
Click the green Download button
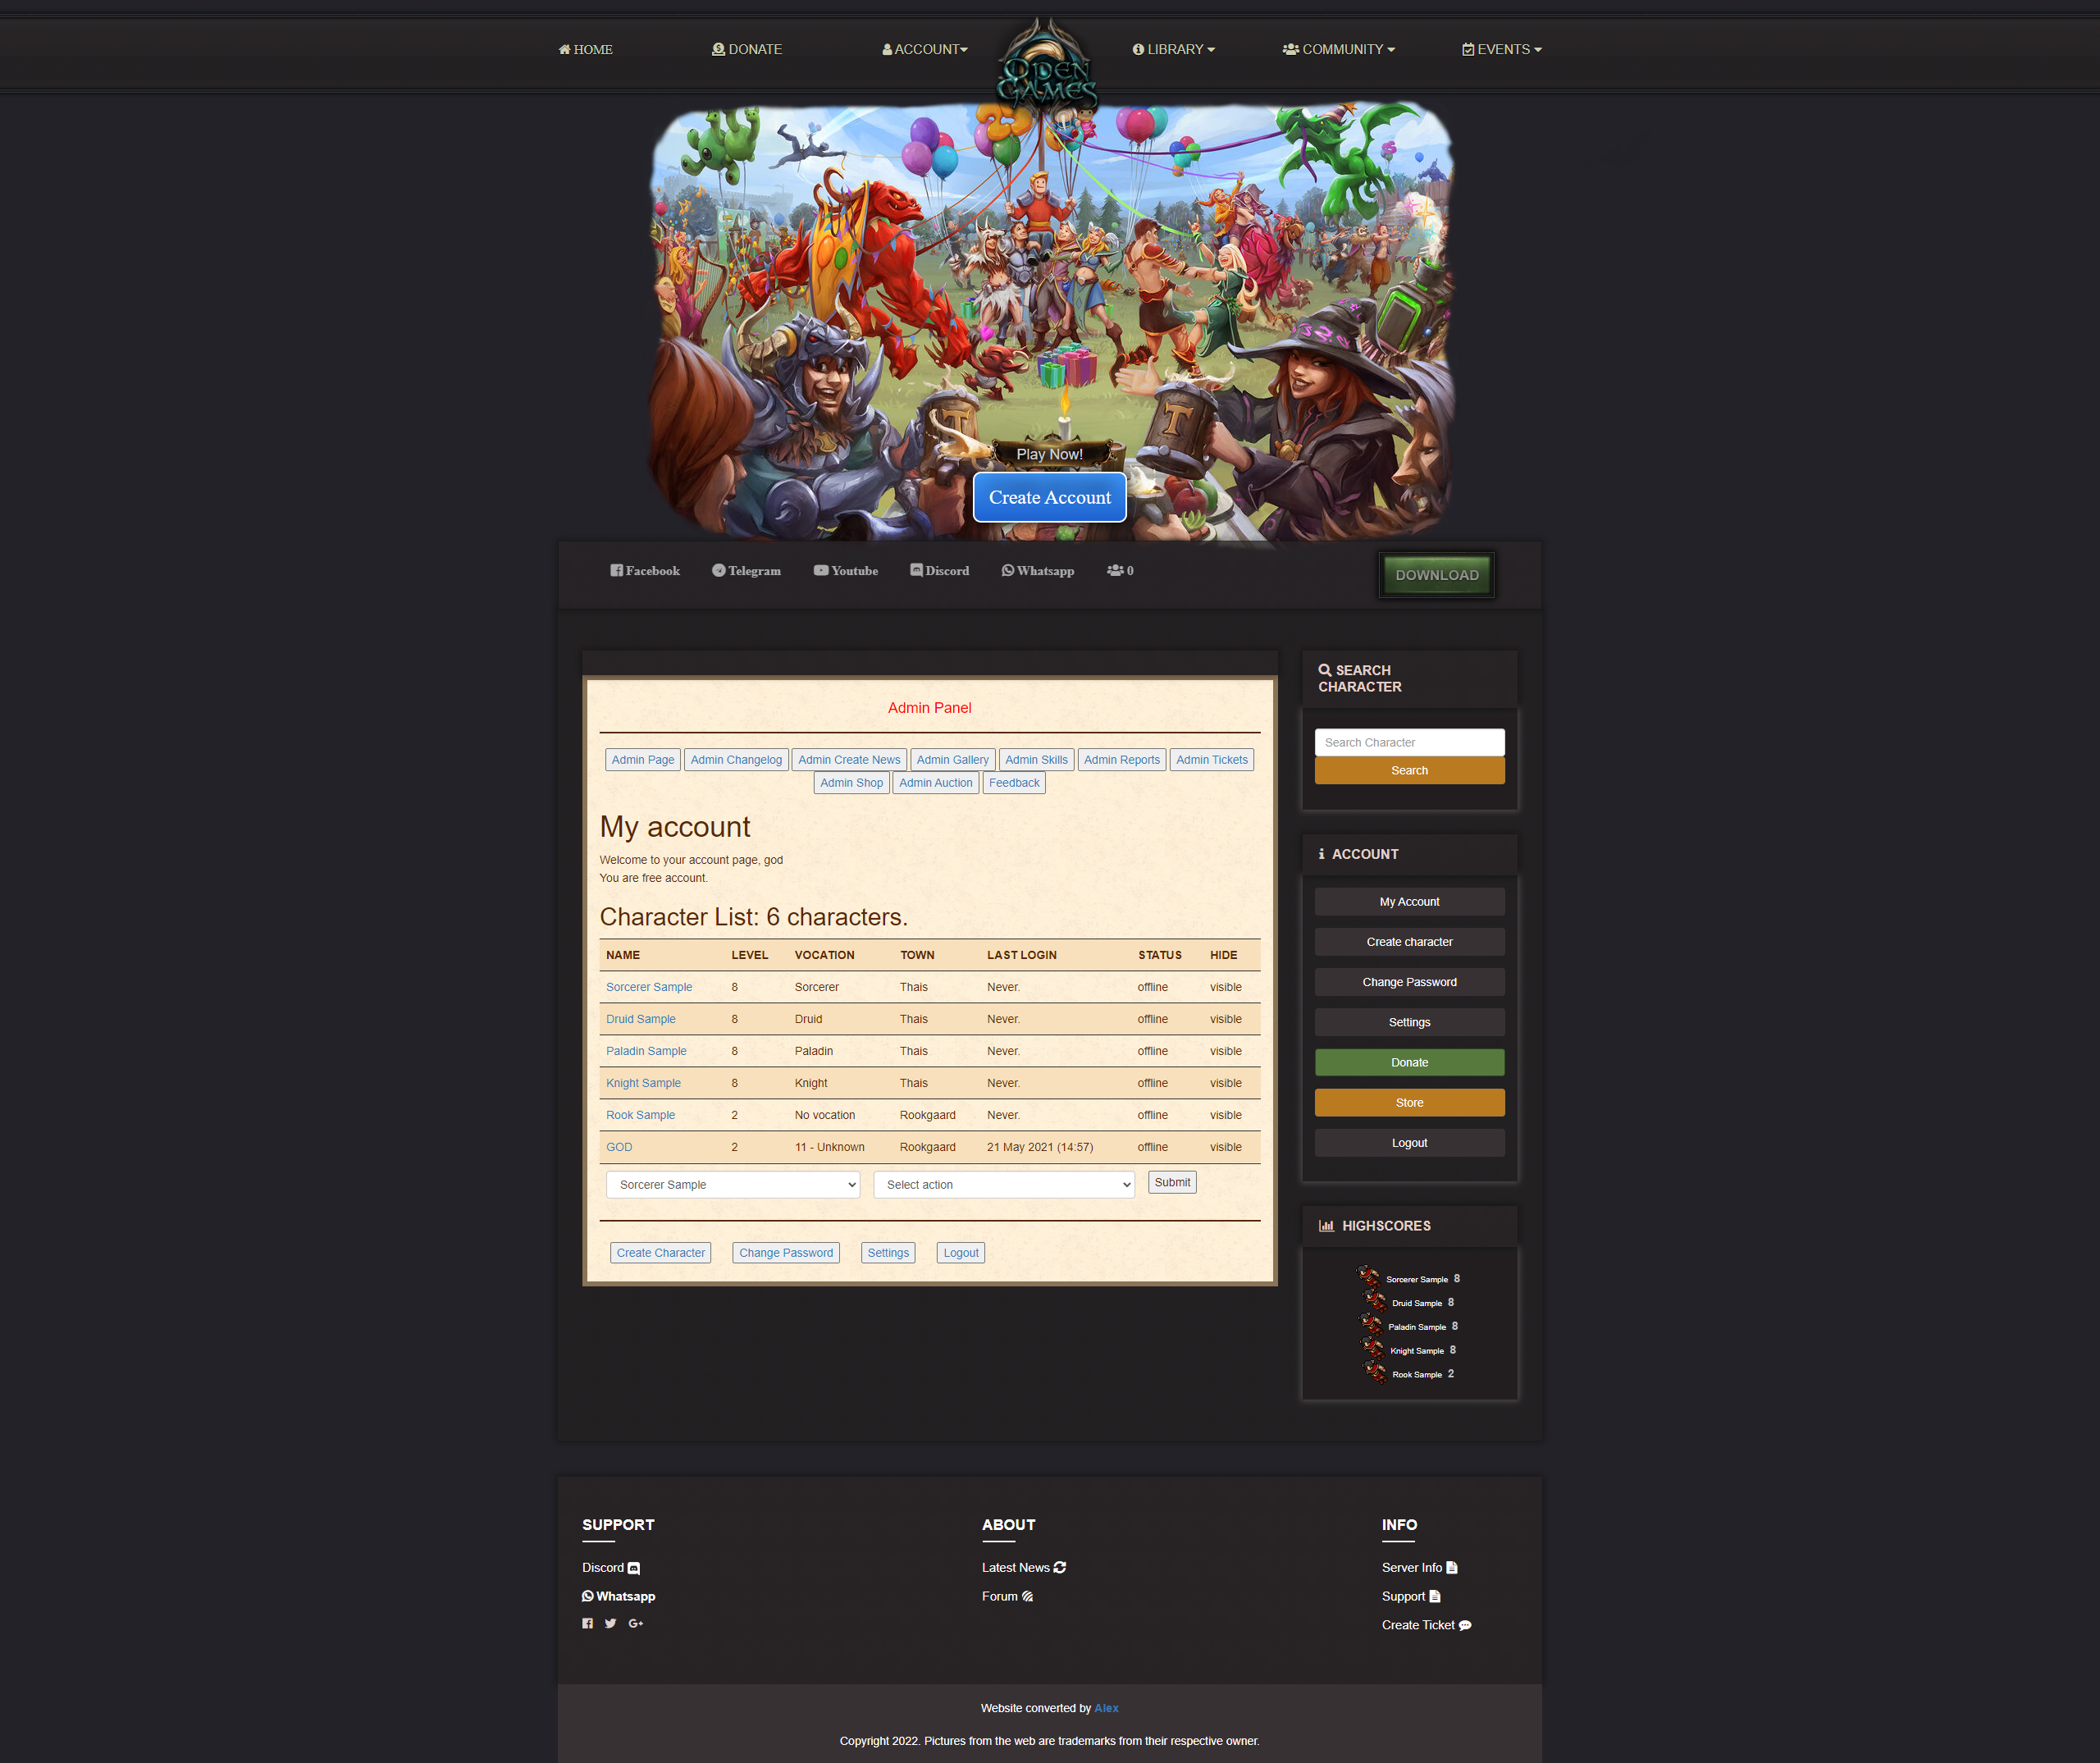click(1437, 575)
